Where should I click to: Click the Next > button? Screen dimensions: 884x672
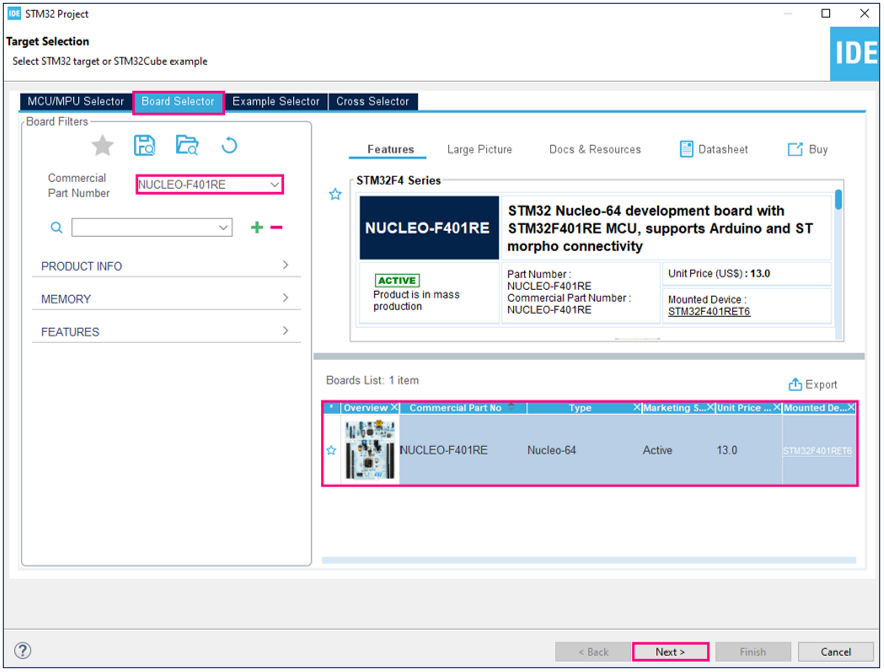tap(670, 652)
